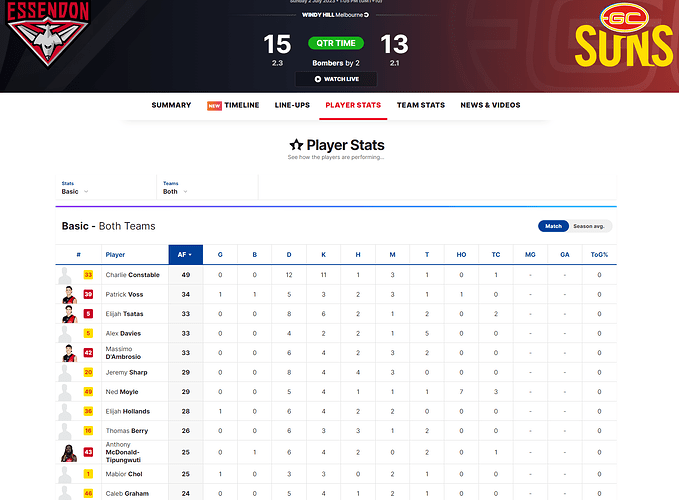
Task: Sort by the ToG% column header
Action: click(599, 255)
